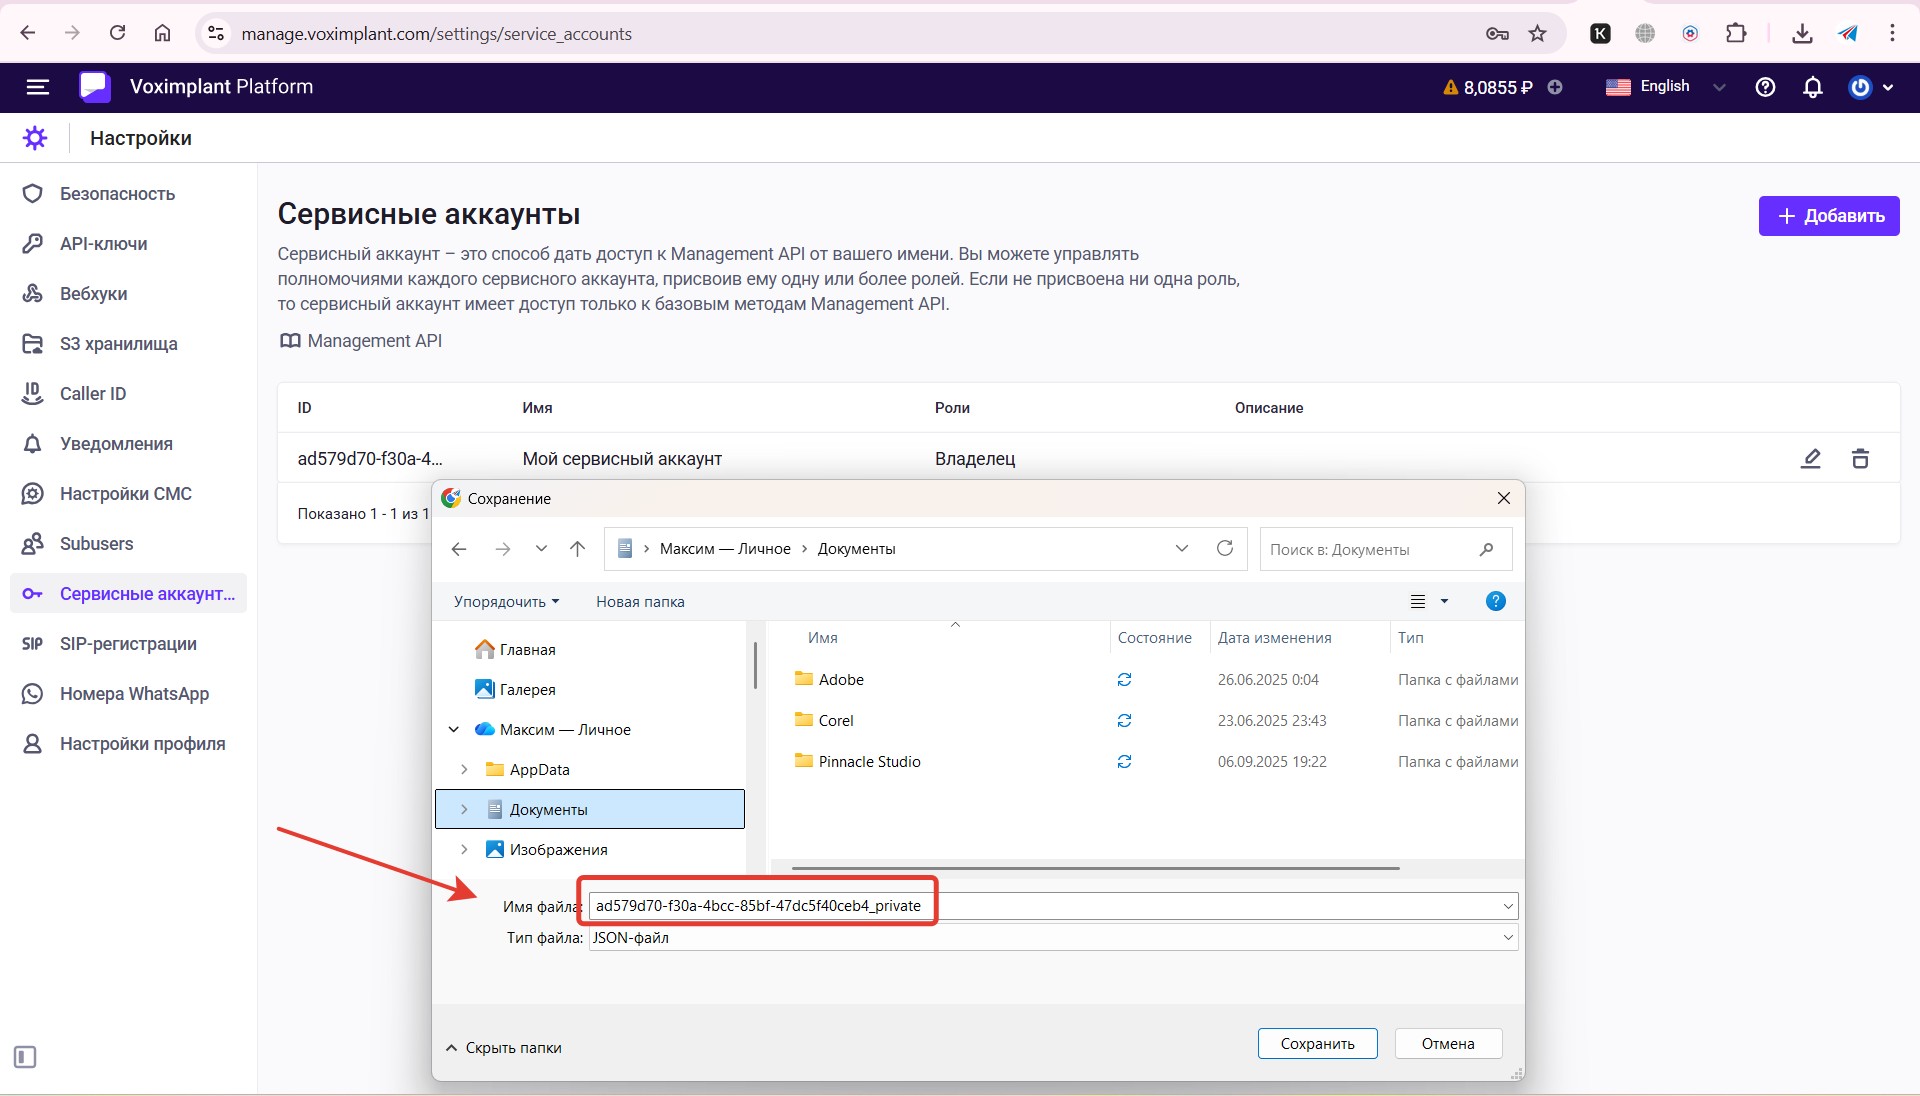Open the English language dropdown
1920x1096 pixels.
[1665, 87]
